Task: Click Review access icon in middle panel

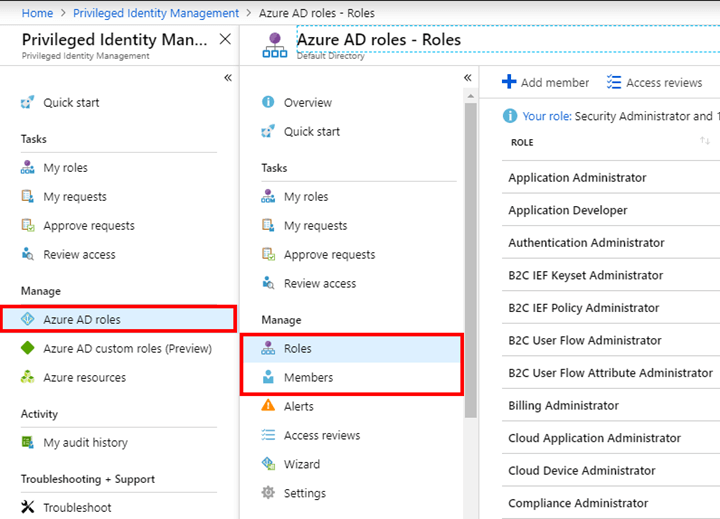Action: (268, 283)
